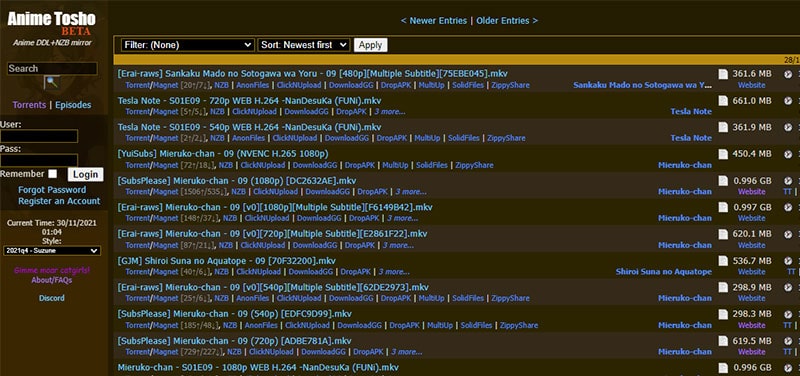Click the magnifier search icon under Search box
800x376 pixels.
[x=52, y=82]
